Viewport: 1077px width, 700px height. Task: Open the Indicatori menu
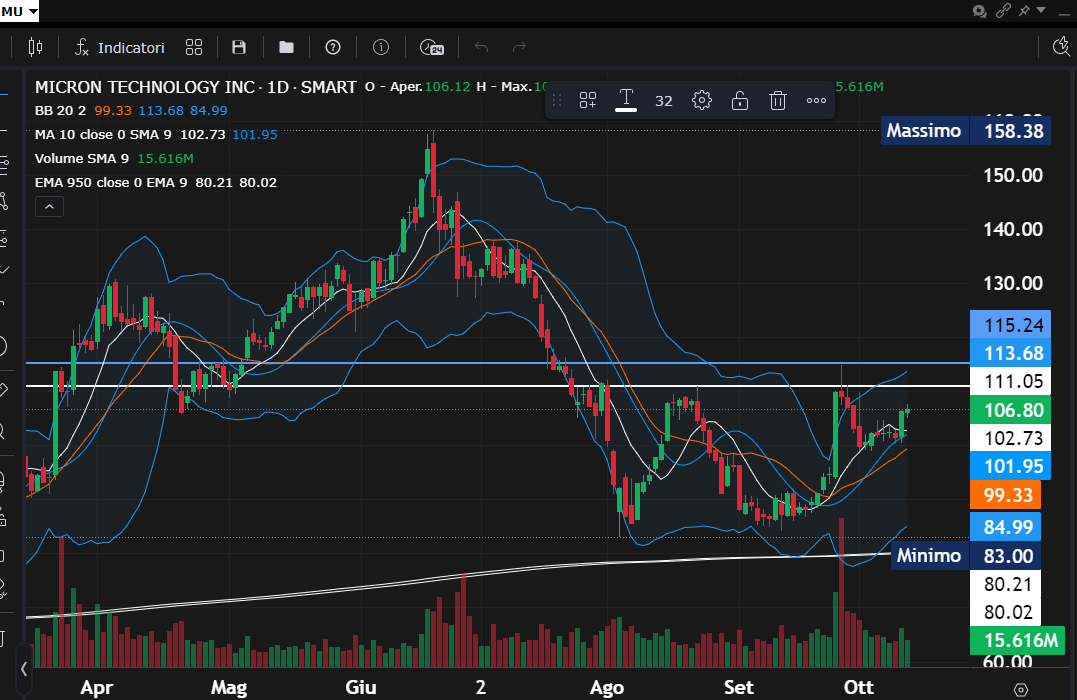click(x=120, y=47)
